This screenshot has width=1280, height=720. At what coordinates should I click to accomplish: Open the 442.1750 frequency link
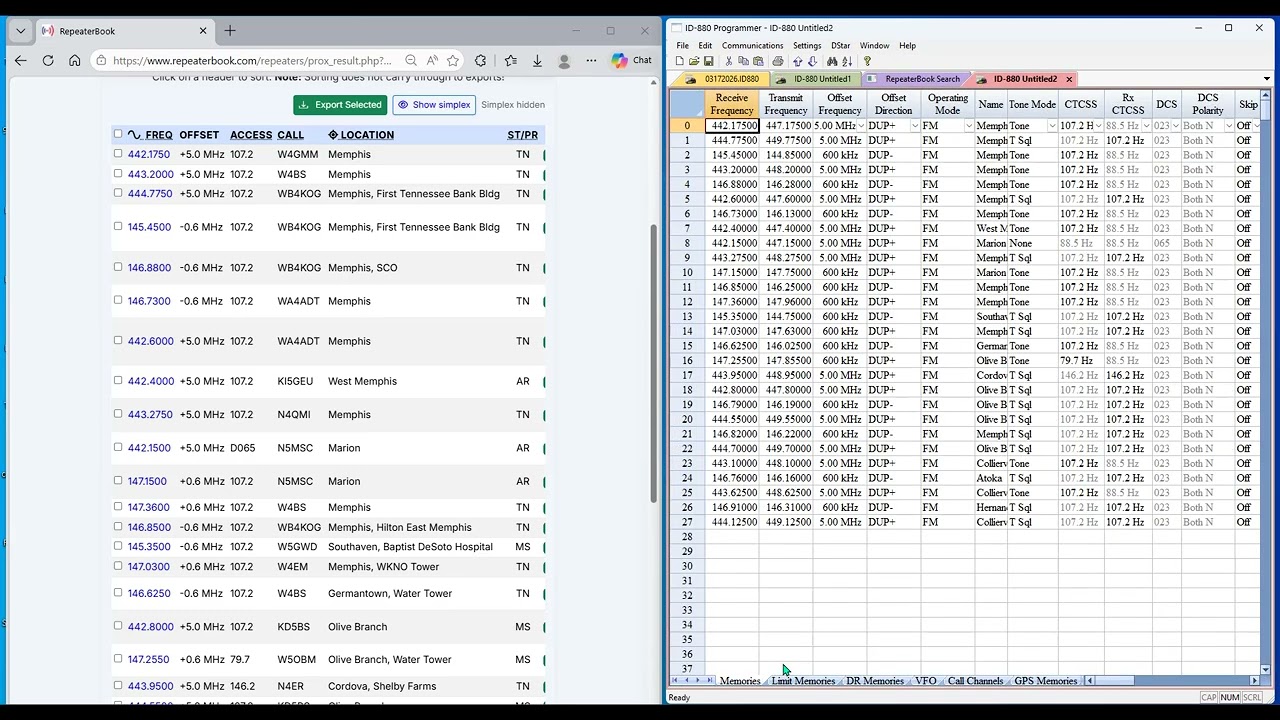pos(149,154)
